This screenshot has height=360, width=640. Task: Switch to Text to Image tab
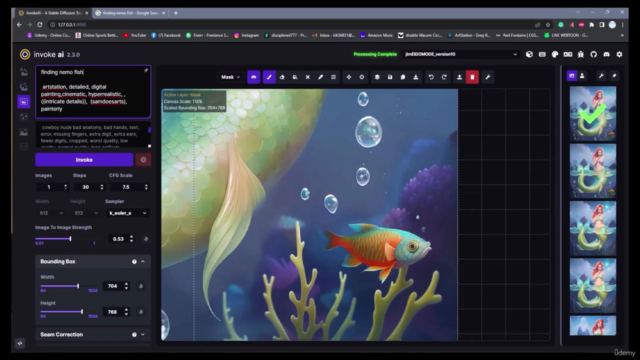(x=24, y=72)
